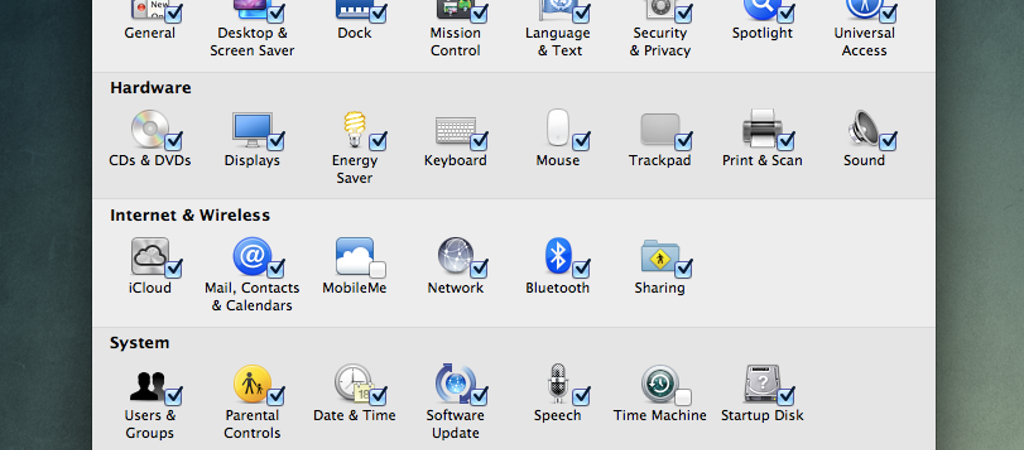Open the Keyboard preference icon

tap(455, 131)
